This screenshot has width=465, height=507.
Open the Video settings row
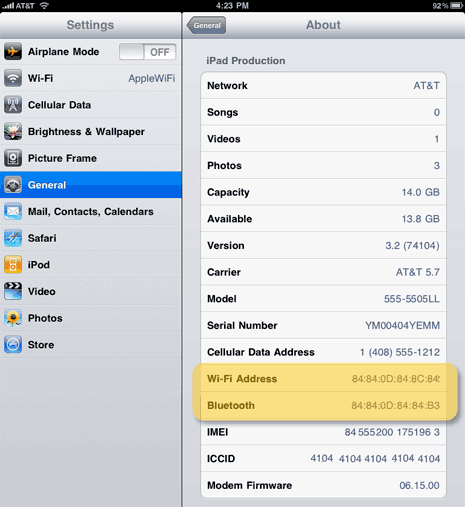point(91,292)
